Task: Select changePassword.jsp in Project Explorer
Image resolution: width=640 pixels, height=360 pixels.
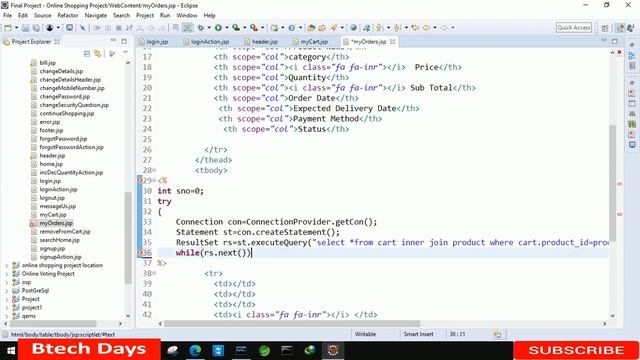Action: (64, 97)
